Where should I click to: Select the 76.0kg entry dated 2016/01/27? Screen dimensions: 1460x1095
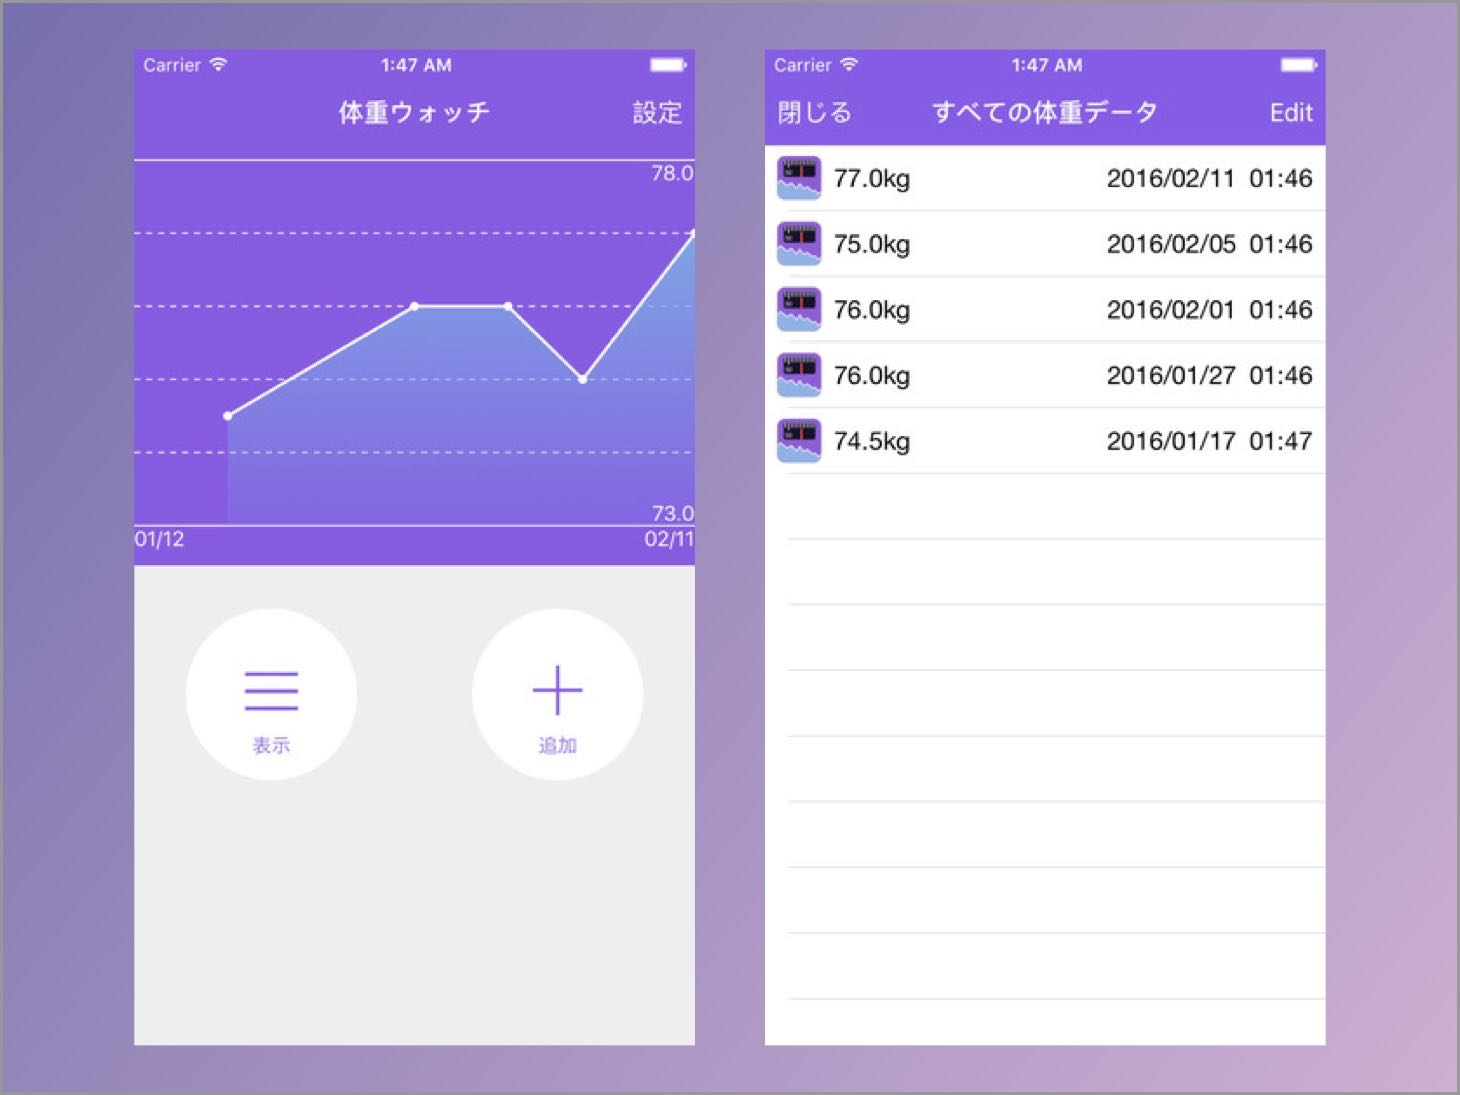point(1045,376)
